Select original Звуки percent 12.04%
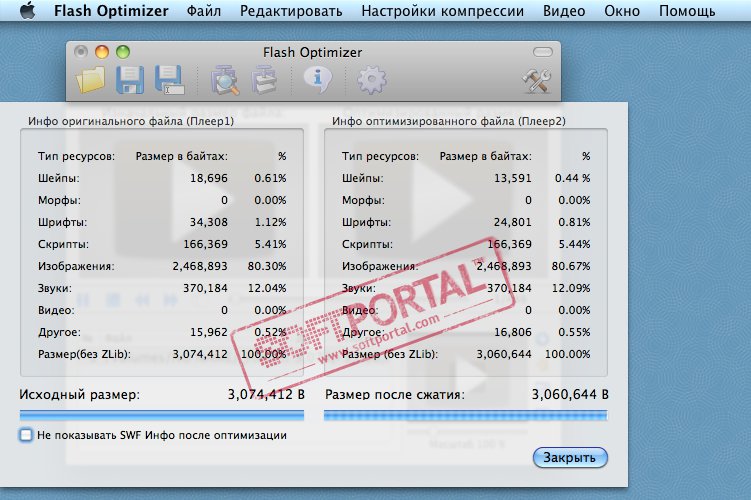This screenshot has height=500, width=751. point(267,288)
